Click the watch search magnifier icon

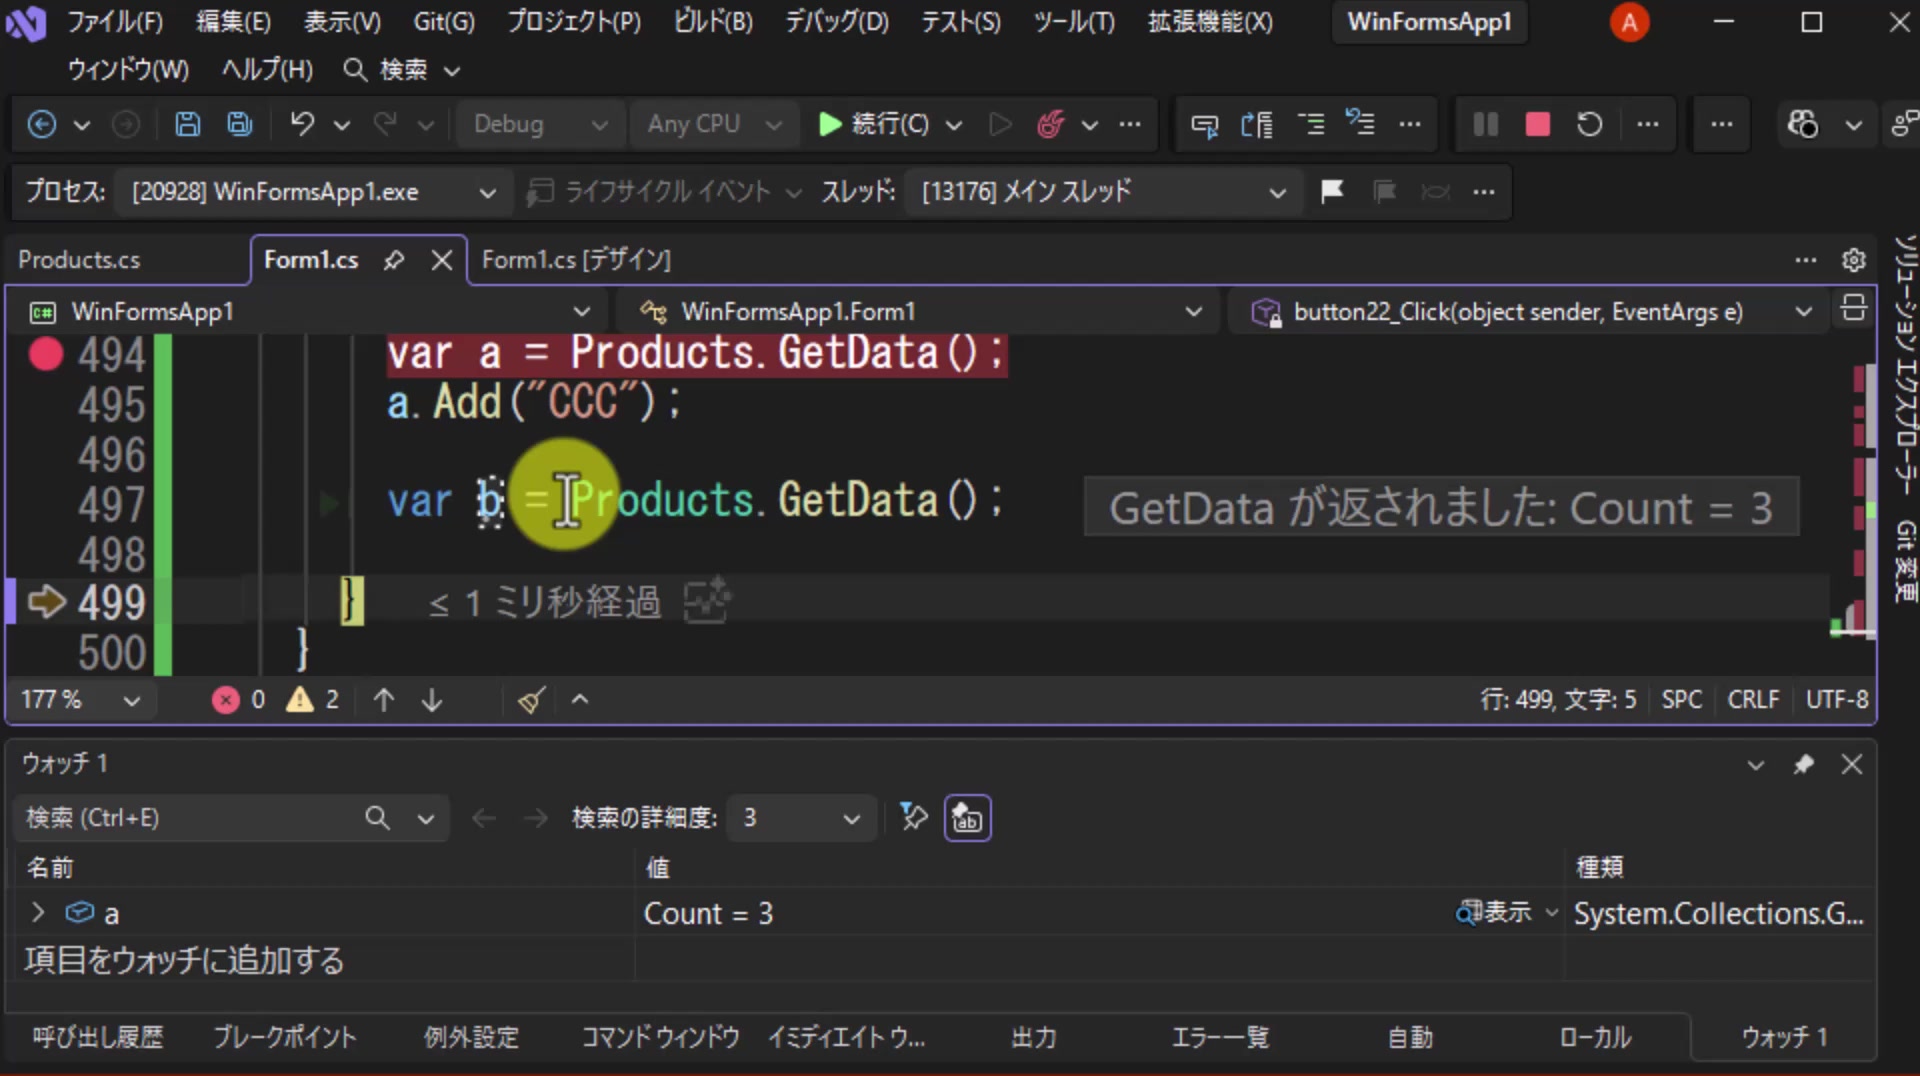tap(377, 818)
